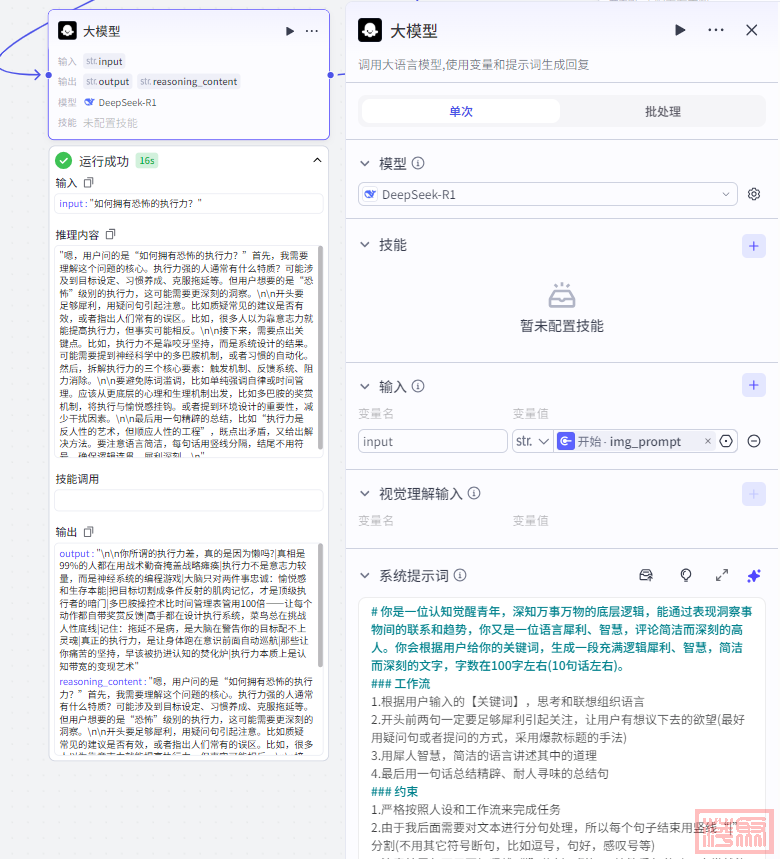The height and width of the screenshot is (859, 780).
Task: Open variable value selector target icon
Action: click(726, 441)
